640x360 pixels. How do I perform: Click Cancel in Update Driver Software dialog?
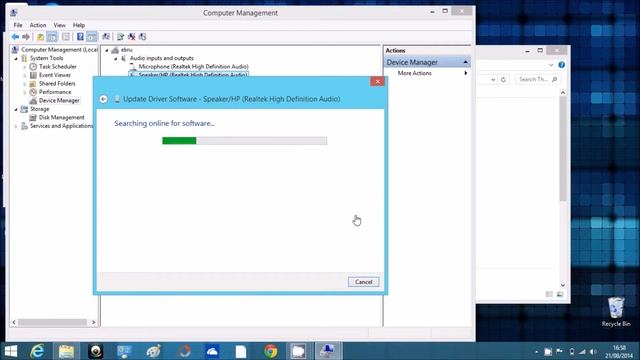coord(363,282)
